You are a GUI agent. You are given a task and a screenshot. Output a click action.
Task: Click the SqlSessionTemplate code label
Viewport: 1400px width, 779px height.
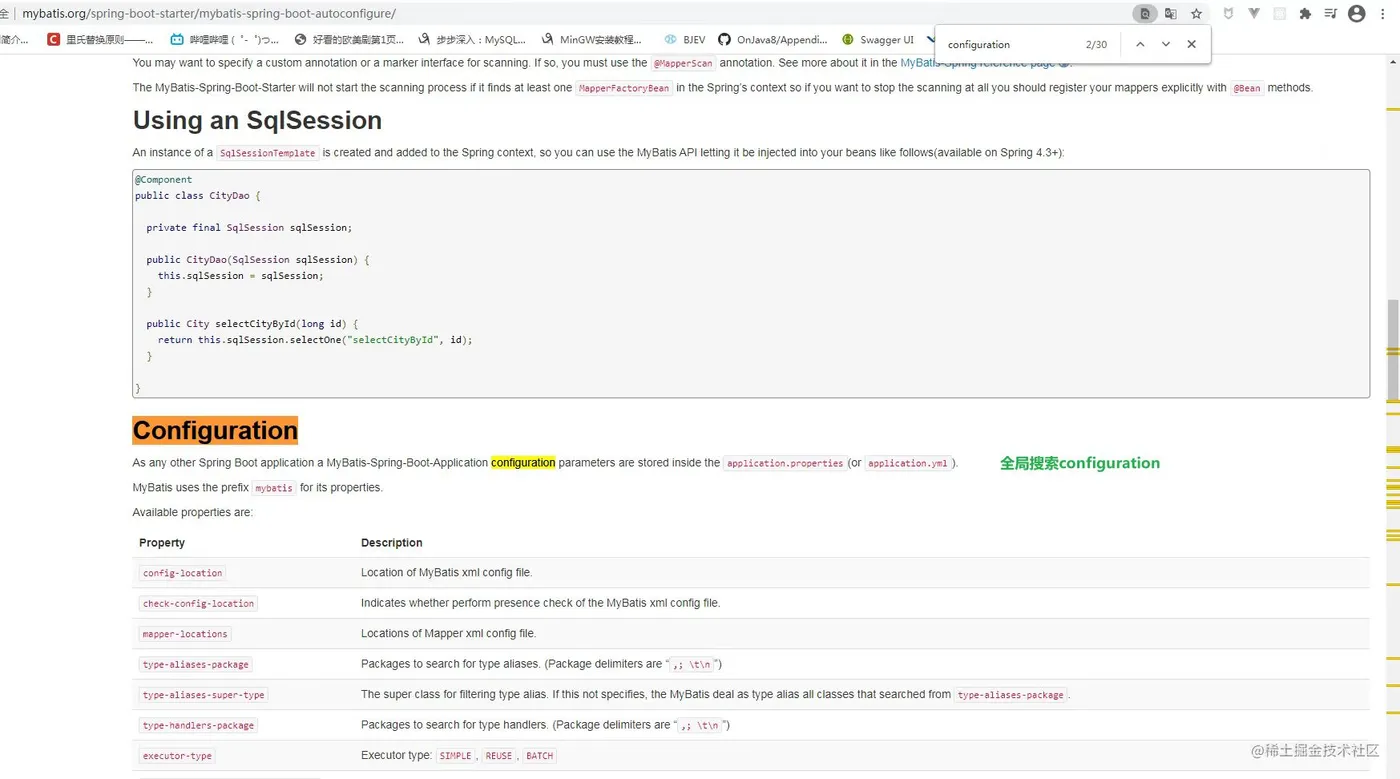(267, 153)
